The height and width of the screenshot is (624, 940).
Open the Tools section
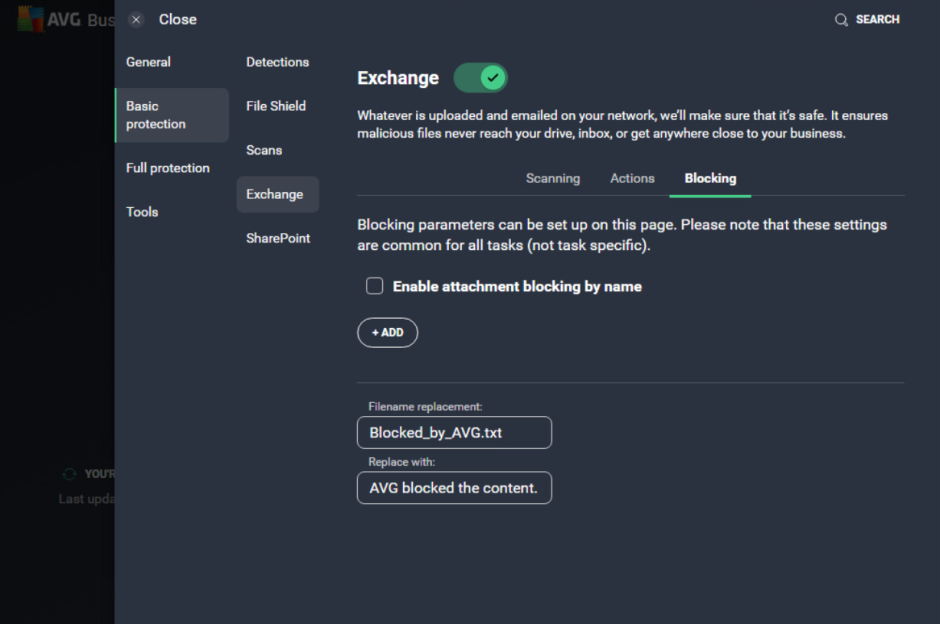(142, 211)
